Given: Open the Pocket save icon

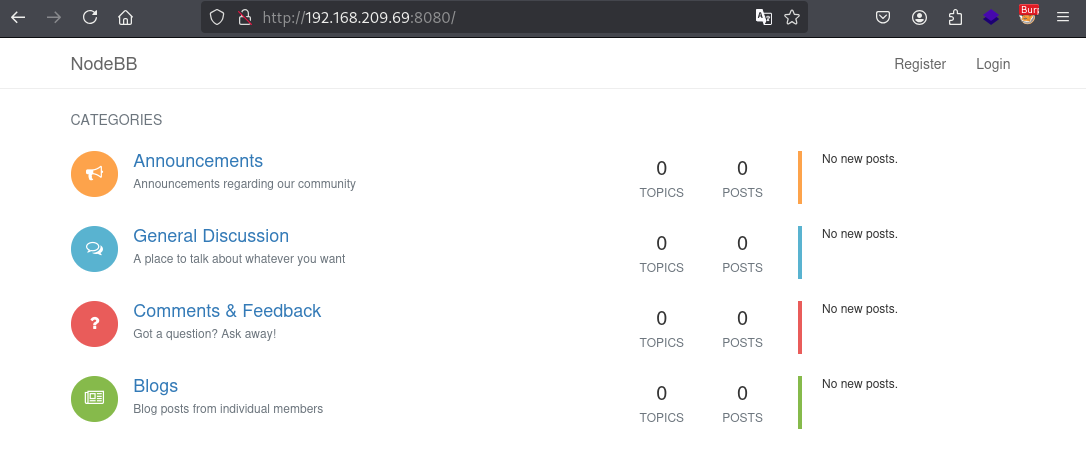Looking at the screenshot, I should coord(882,17).
